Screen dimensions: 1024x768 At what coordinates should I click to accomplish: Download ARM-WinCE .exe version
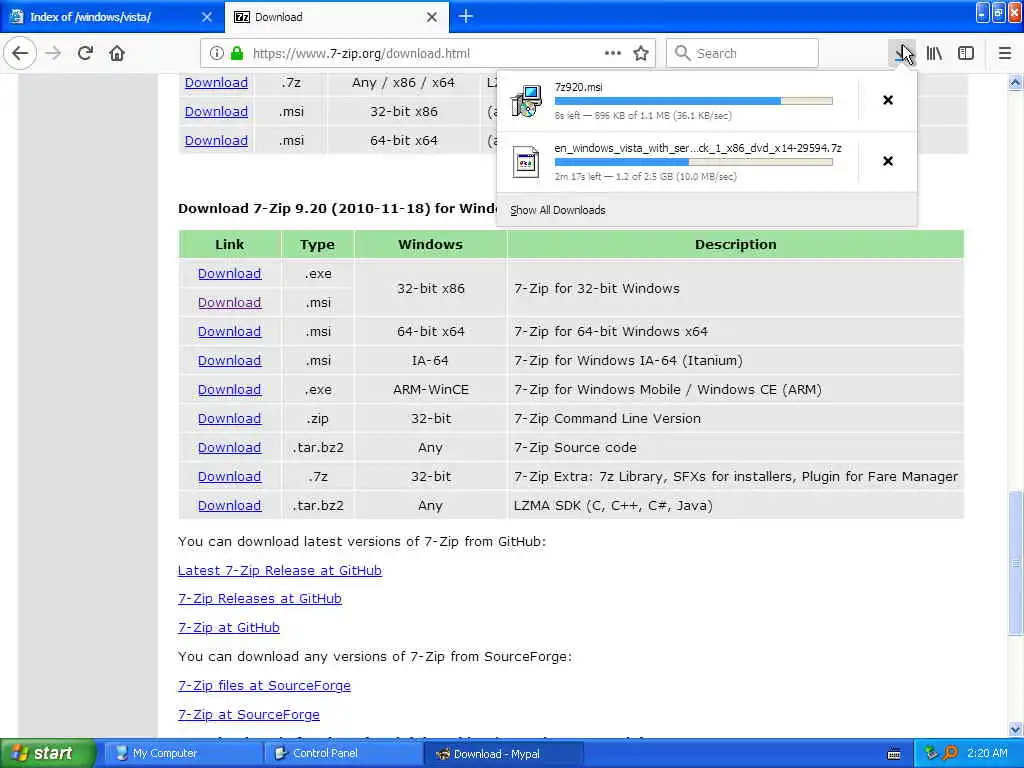[x=229, y=389]
